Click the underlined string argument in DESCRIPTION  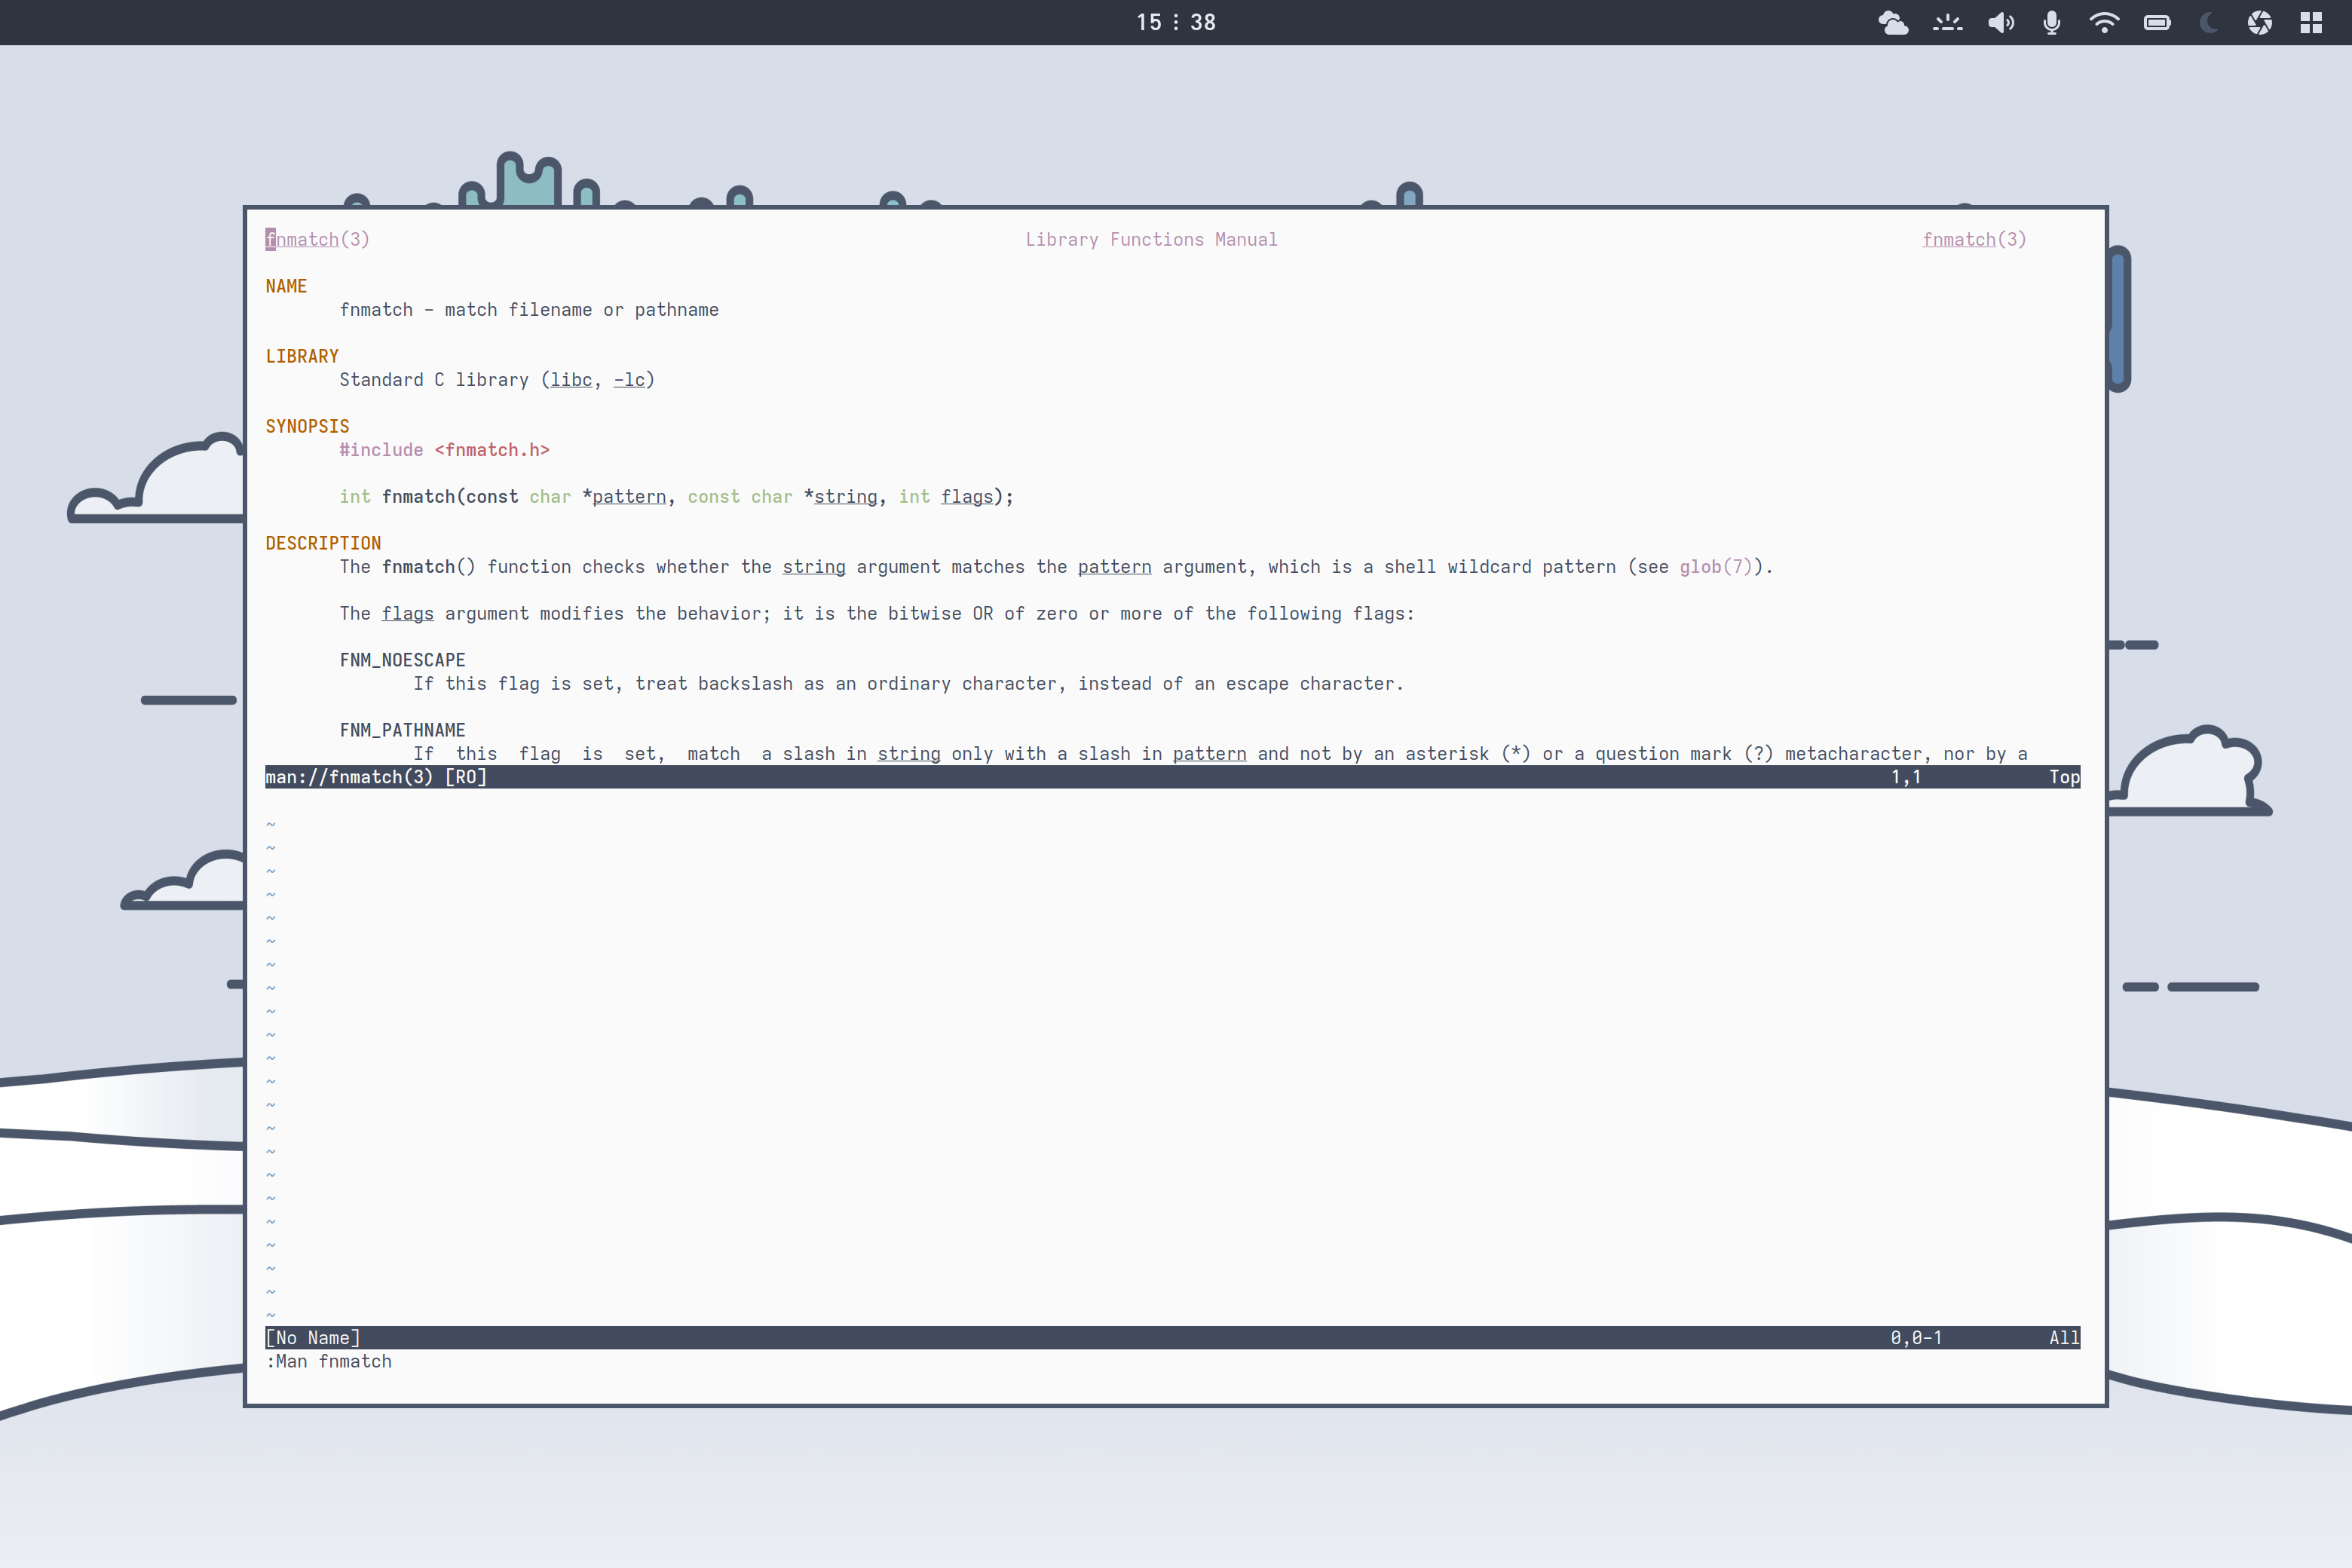[813, 566]
